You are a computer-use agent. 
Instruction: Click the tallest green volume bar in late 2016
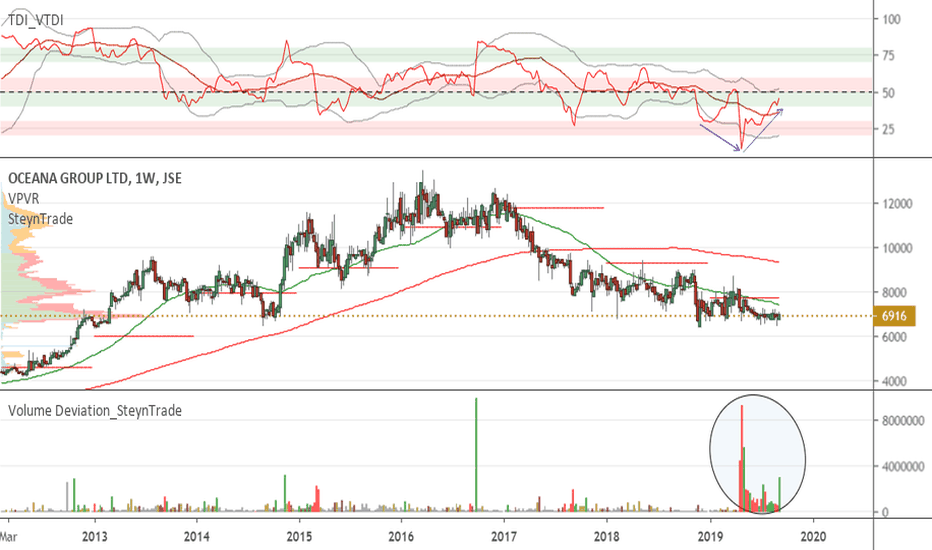coord(476,454)
